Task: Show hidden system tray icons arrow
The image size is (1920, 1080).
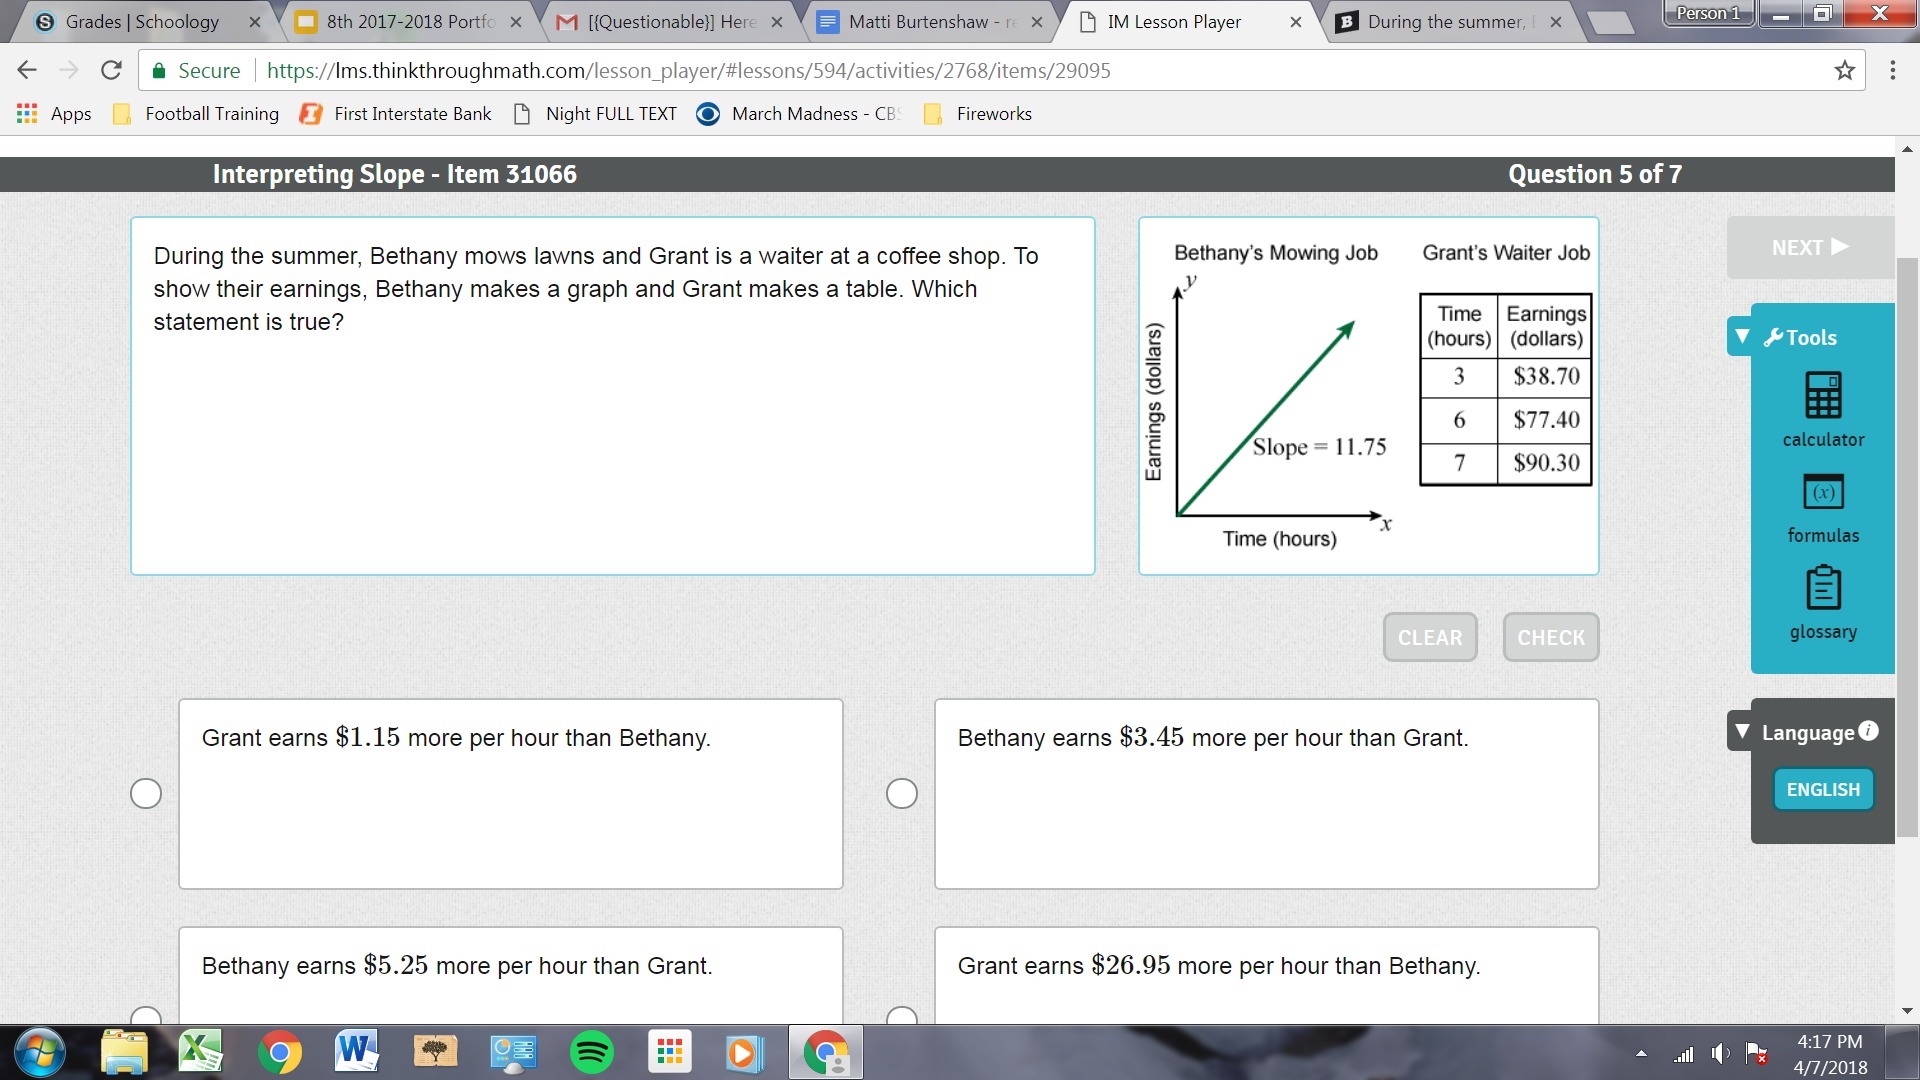Action: coord(1641,1053)
